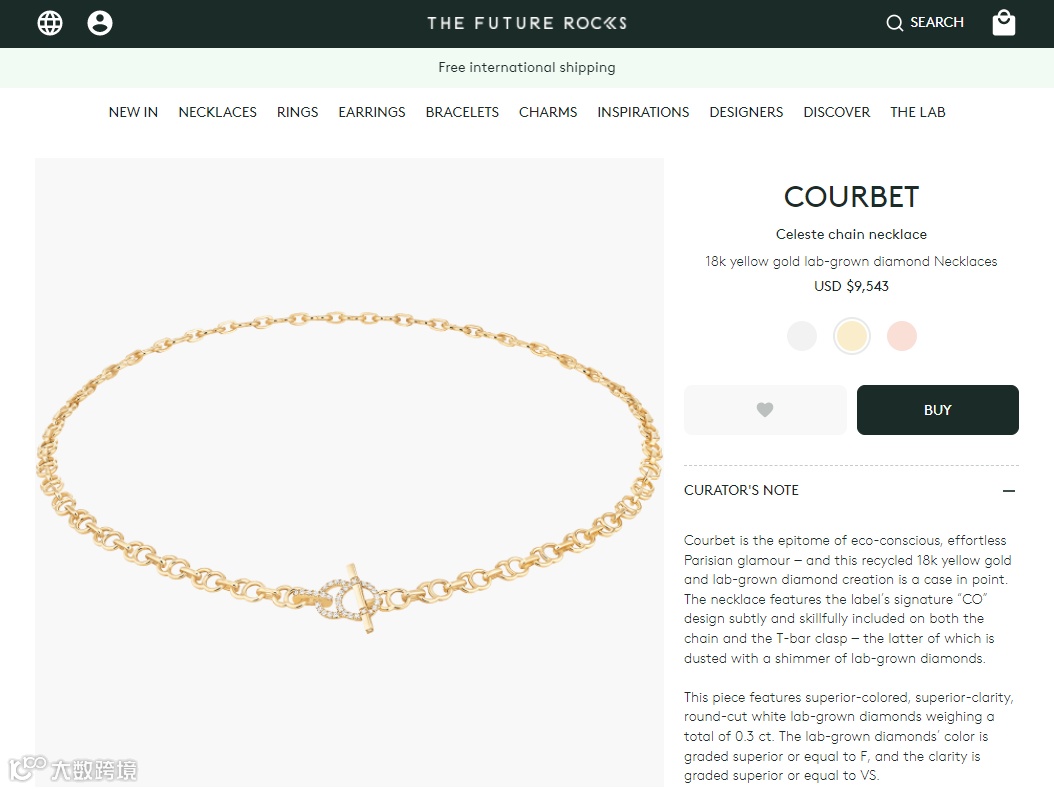Select the rose gold color swatch
The image size is (1054, 789).
(901, 335)
